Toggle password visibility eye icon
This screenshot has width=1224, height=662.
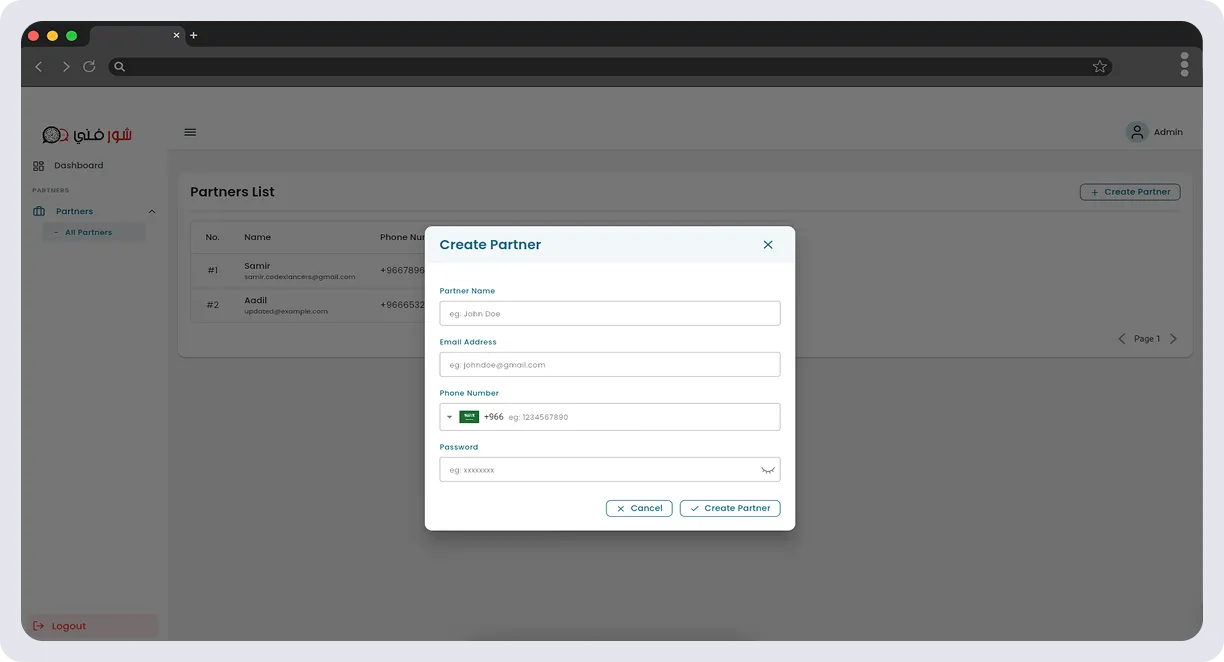pyautogui.click(x=768, y=469)
